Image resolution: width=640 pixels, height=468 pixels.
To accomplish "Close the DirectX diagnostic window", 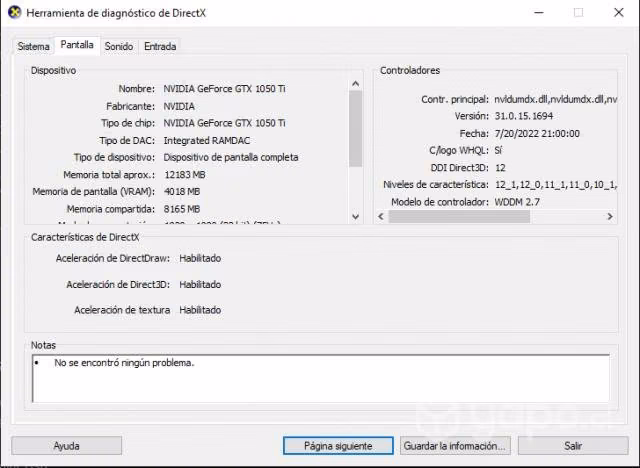I will (x=618, y=13).
